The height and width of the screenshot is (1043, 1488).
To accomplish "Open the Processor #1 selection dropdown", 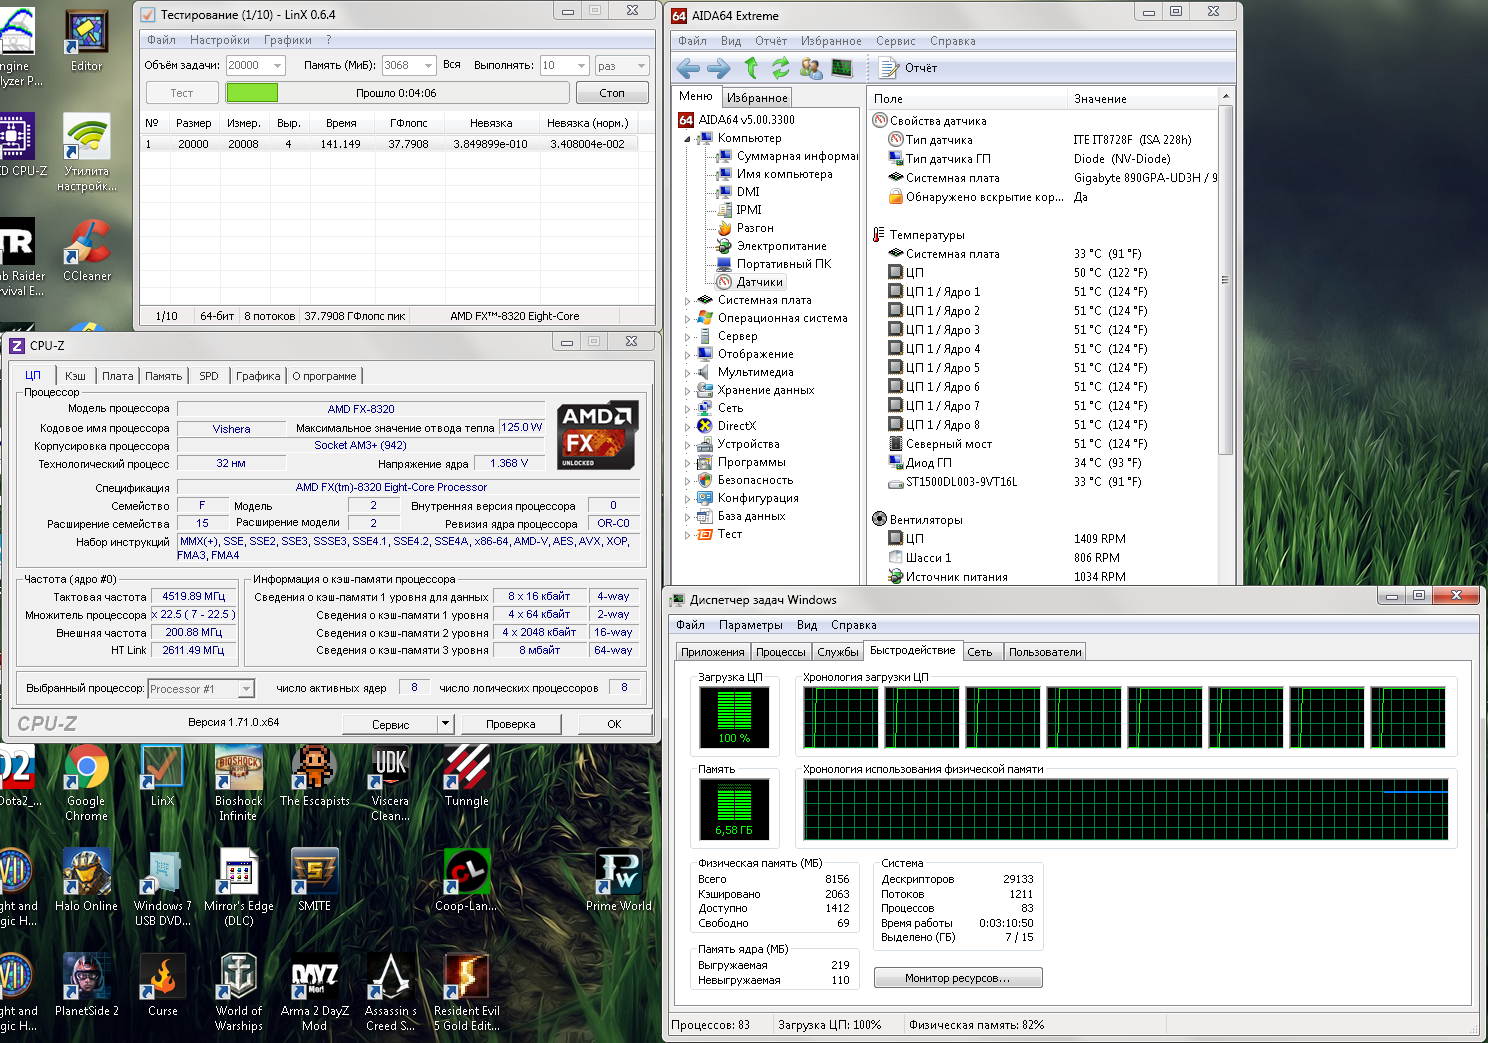I will pos(246,689).
